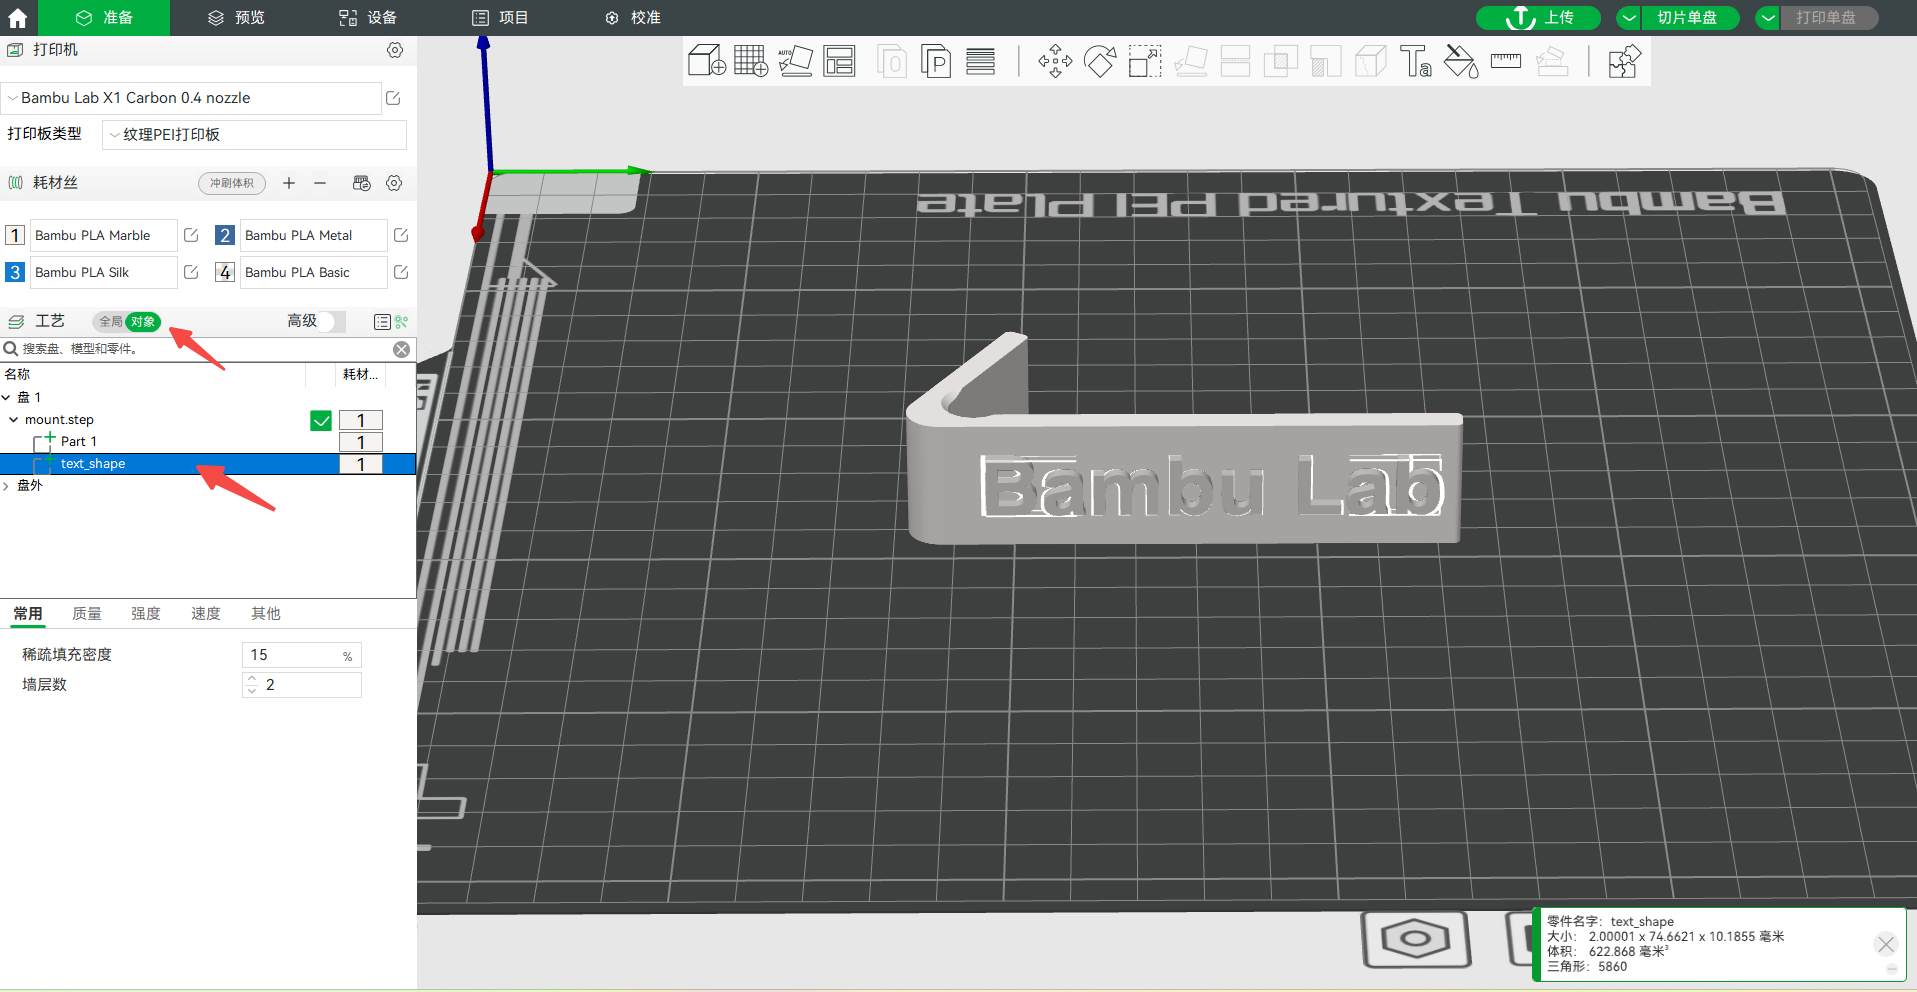Switch to the 校准 (Calibration) tab

coord(632,18)
